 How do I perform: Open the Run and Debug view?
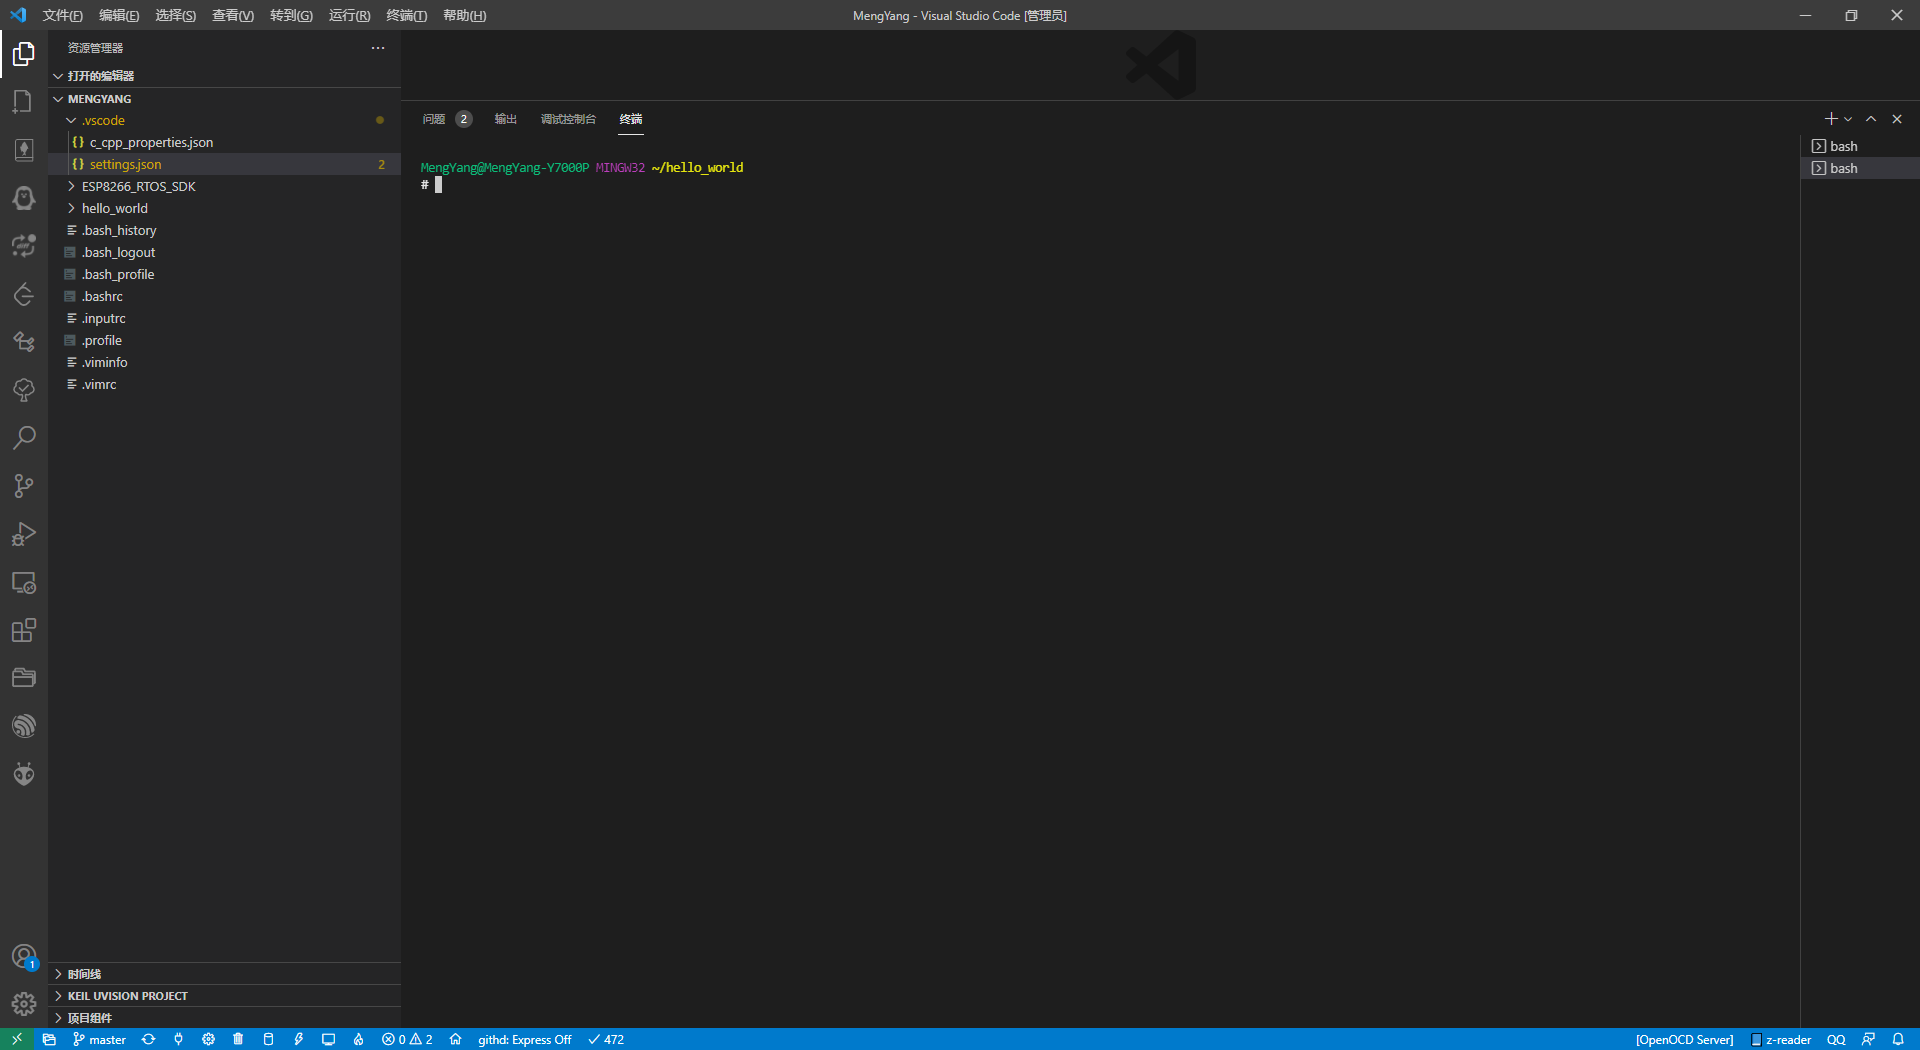(24, 534)
